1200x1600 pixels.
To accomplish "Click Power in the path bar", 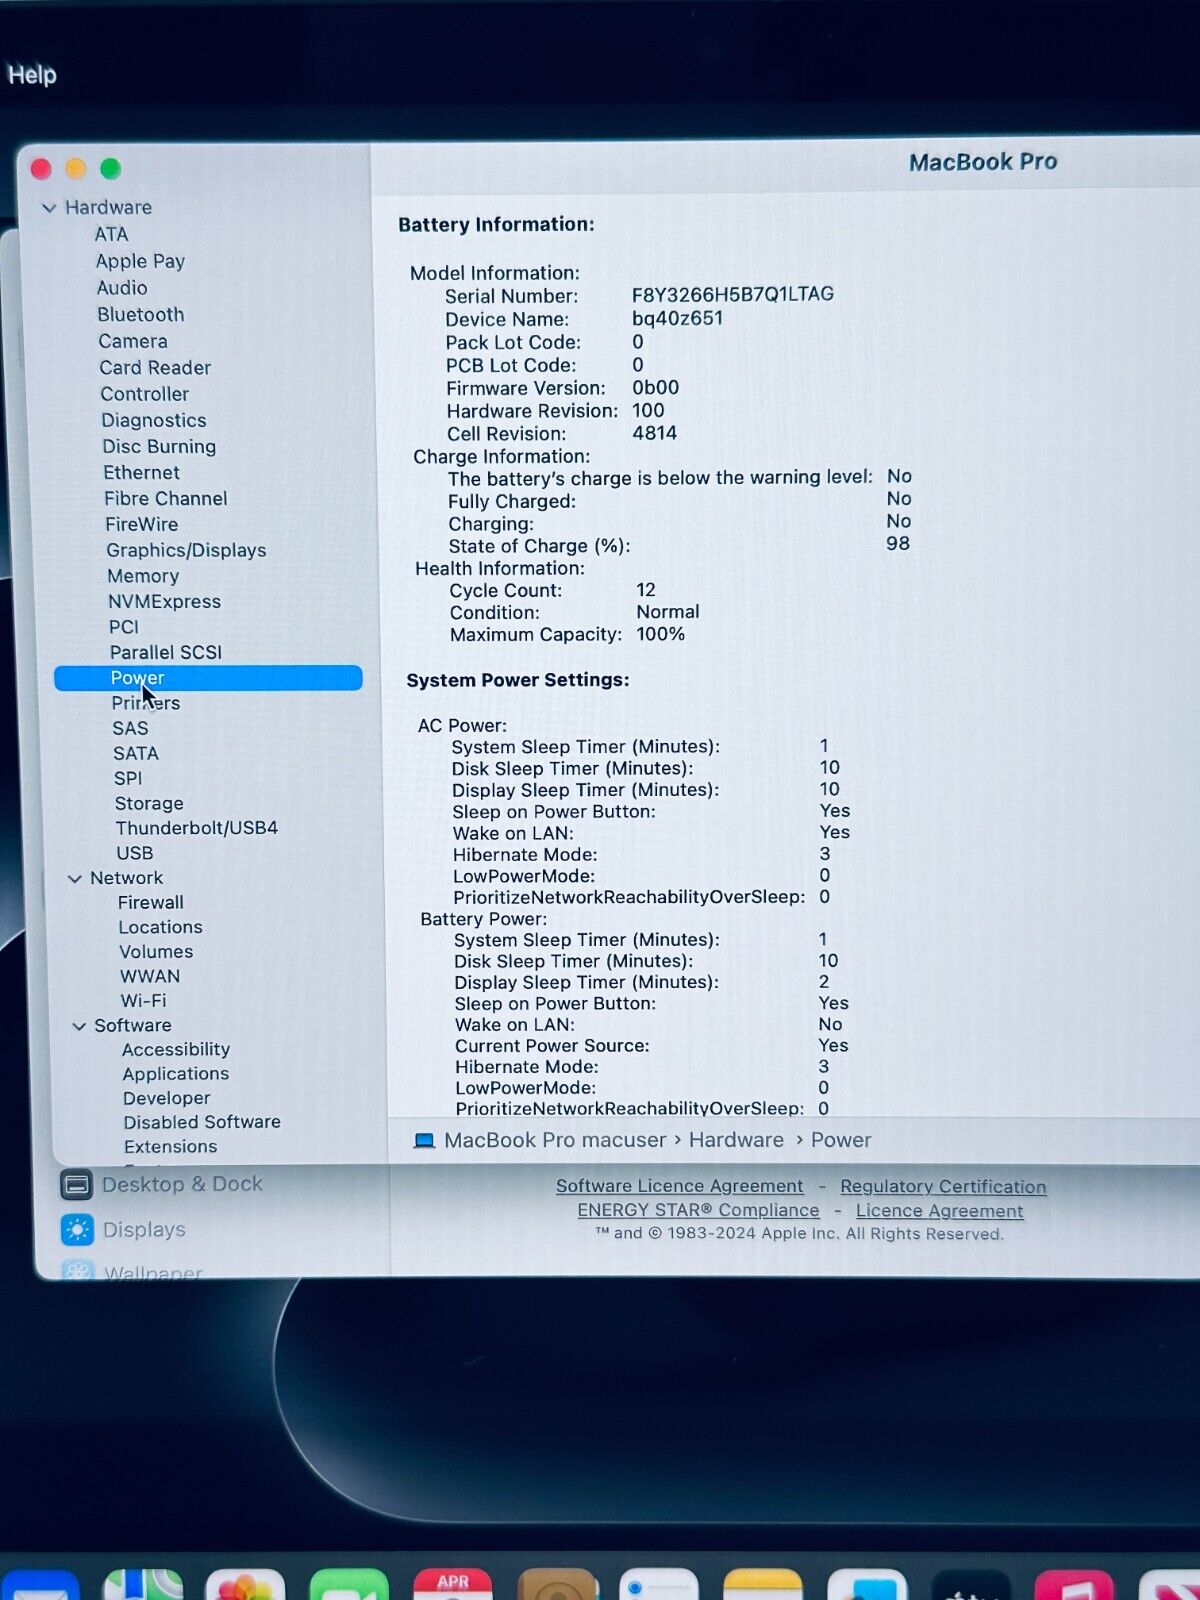I will point(841,1140).
